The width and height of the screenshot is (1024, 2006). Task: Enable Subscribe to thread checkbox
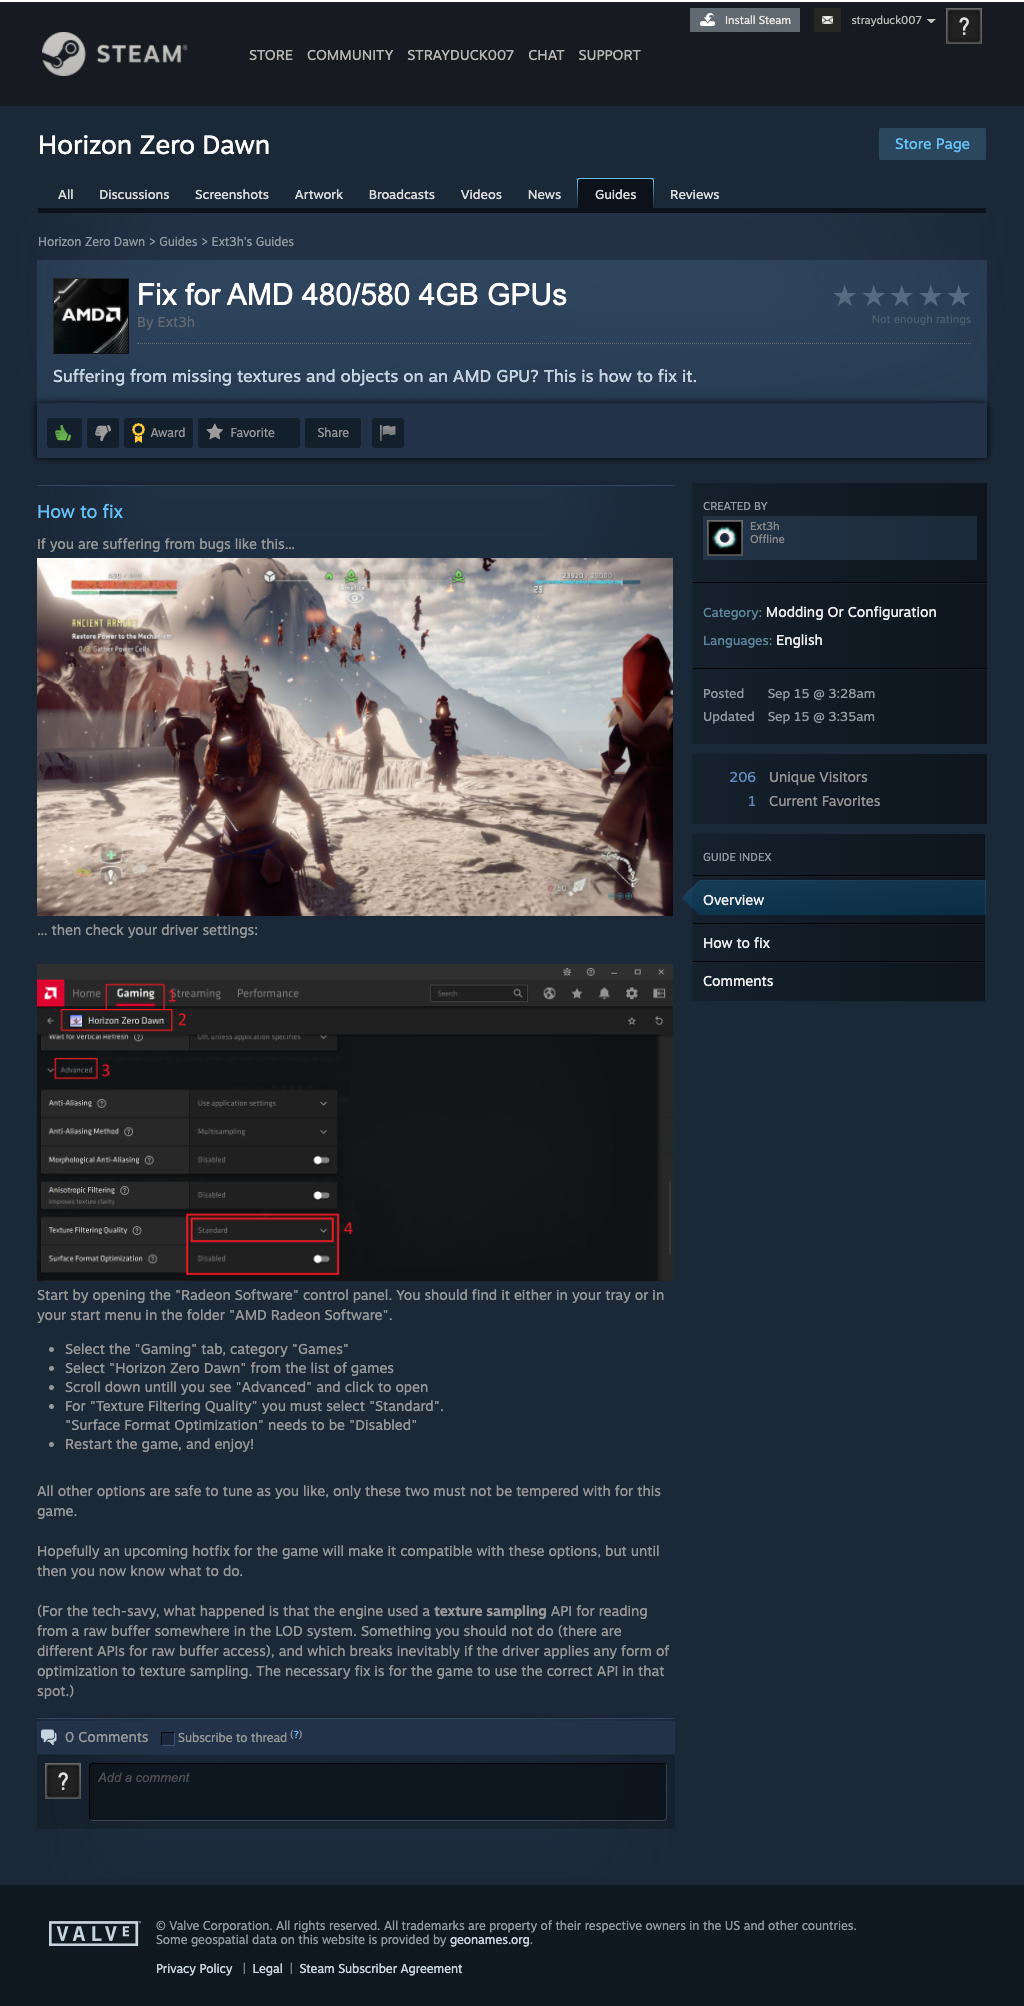click(168, 1738)
